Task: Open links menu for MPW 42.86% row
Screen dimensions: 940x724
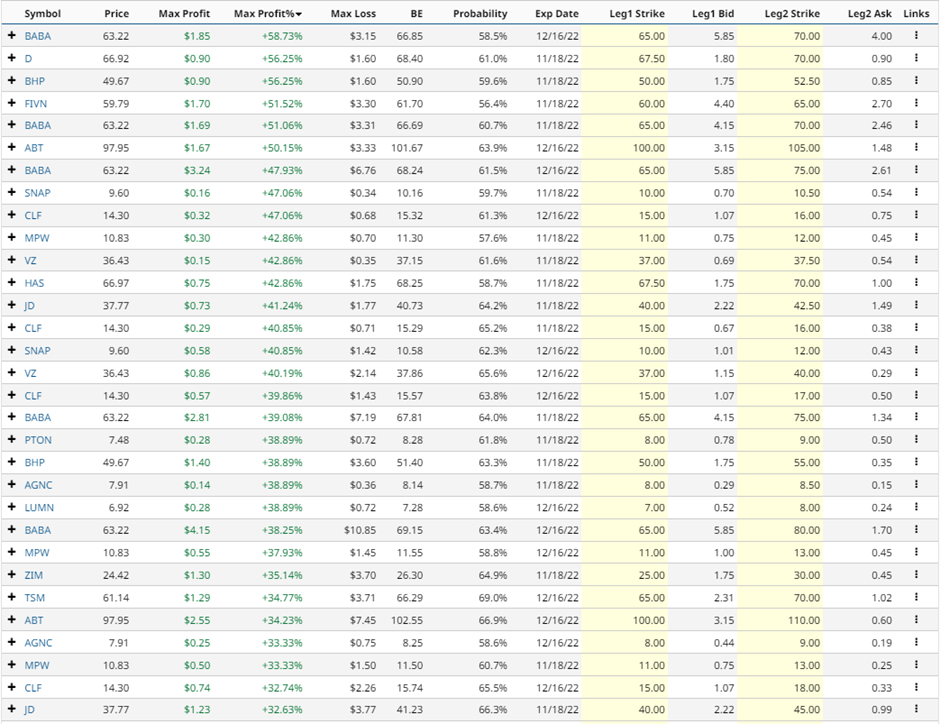Action: 916,238
